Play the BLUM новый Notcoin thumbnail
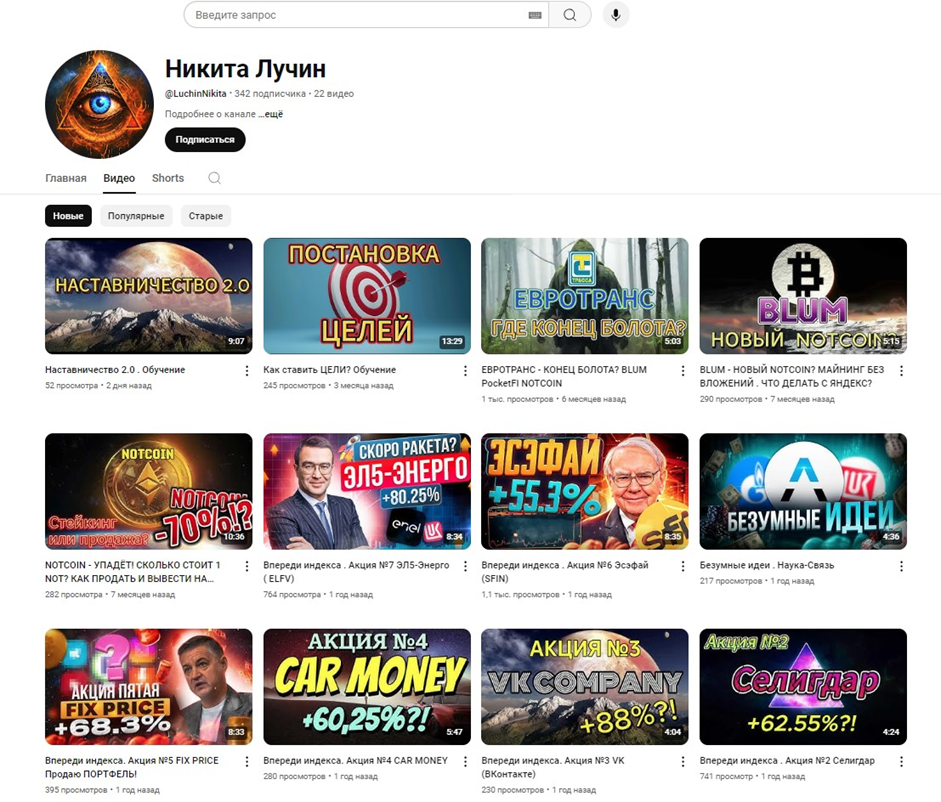Image resolution: width=941 pixels, height=802 pixels. (804, 296)
